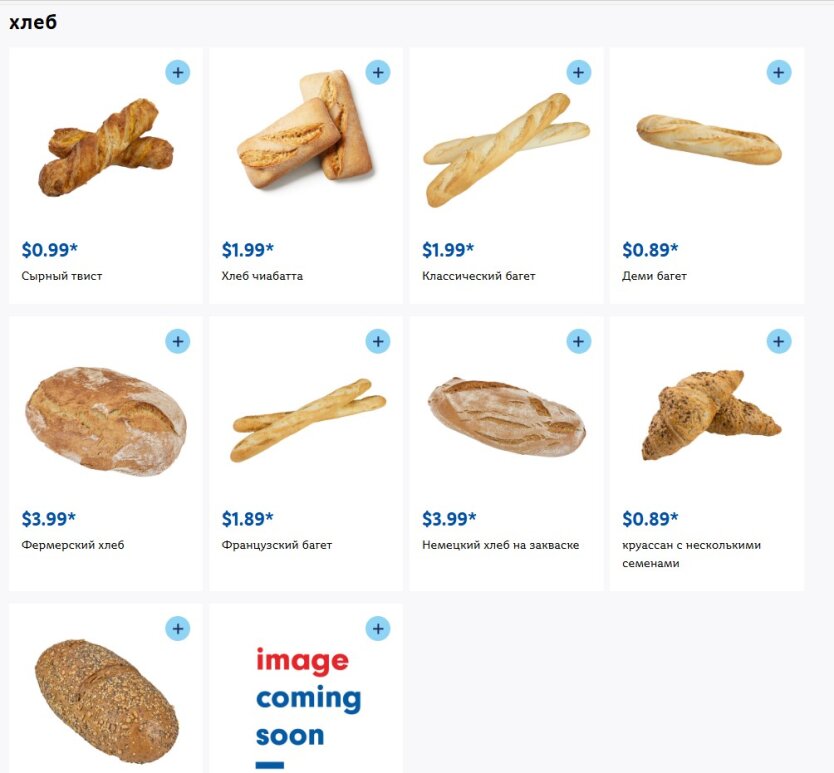
Task: Add Французский багет with plus icon
Action: [378, 342]
